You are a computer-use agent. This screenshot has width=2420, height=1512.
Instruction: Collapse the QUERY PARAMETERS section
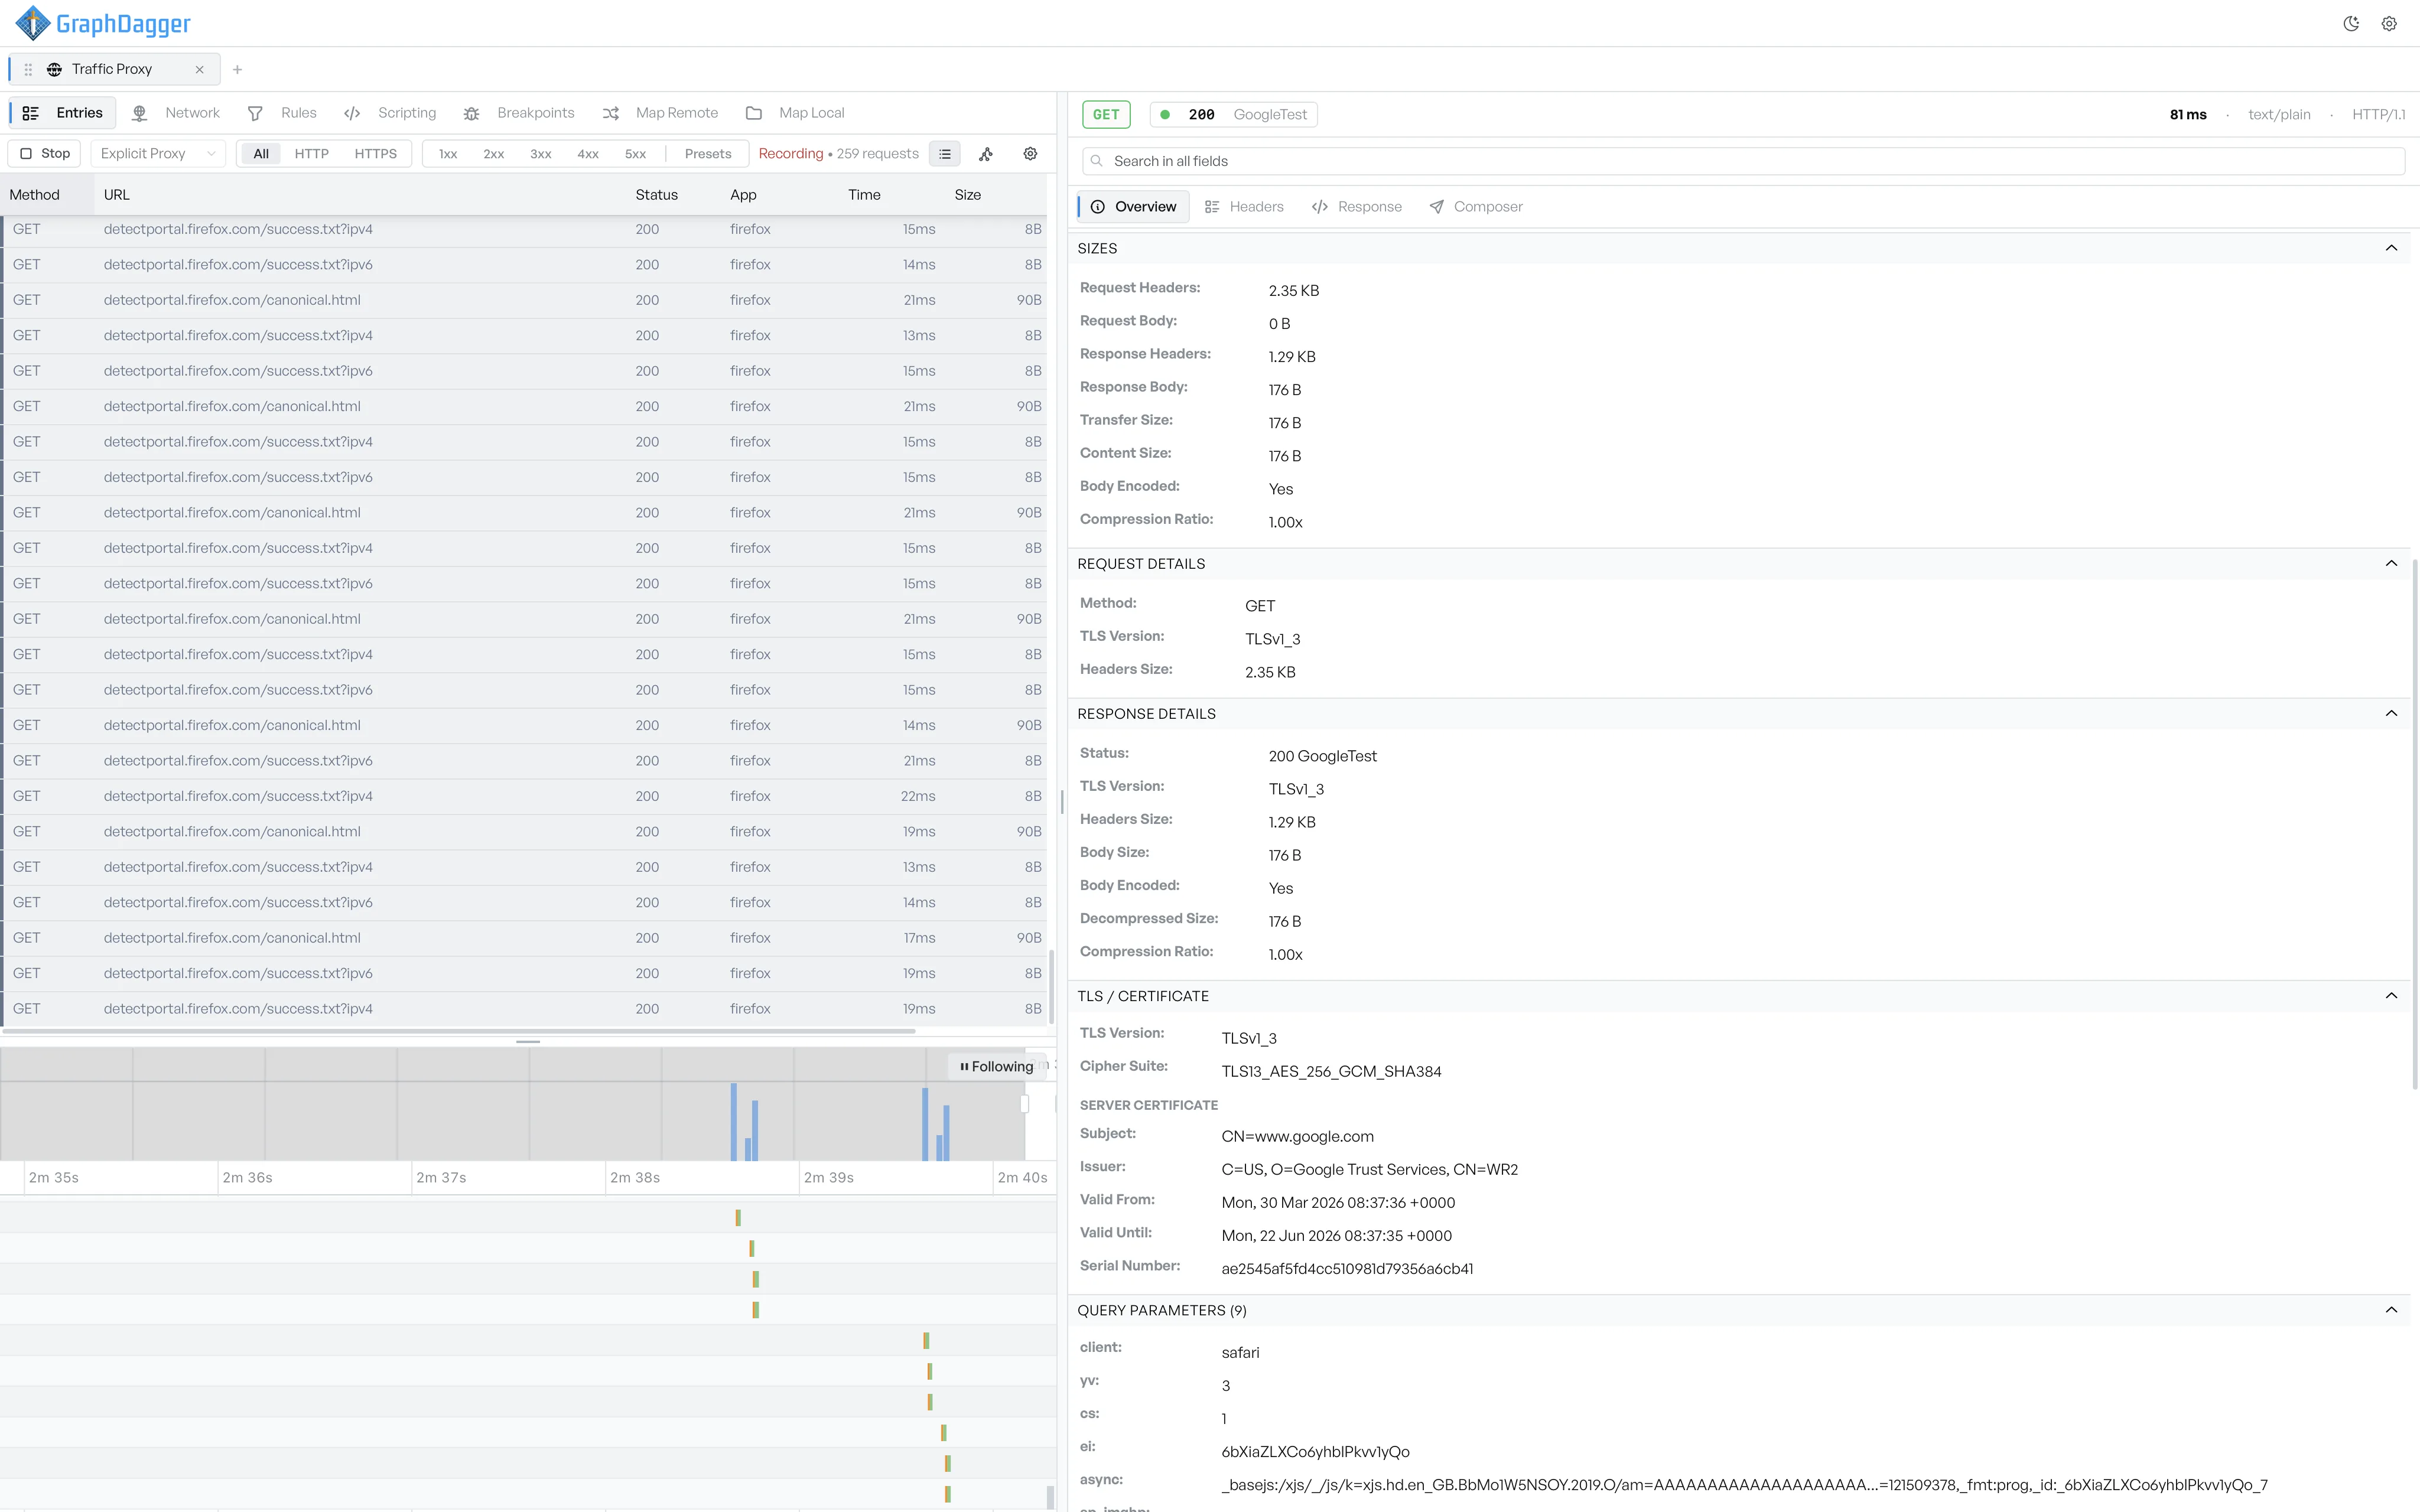(2391, 1310)
